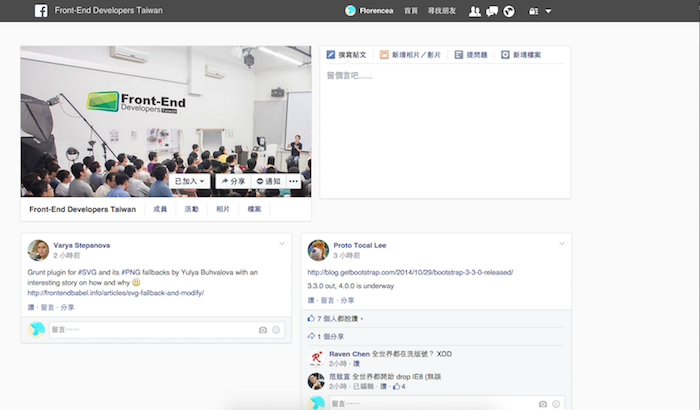
Task: Open the three-dot more options button
Action: point(293,181)
